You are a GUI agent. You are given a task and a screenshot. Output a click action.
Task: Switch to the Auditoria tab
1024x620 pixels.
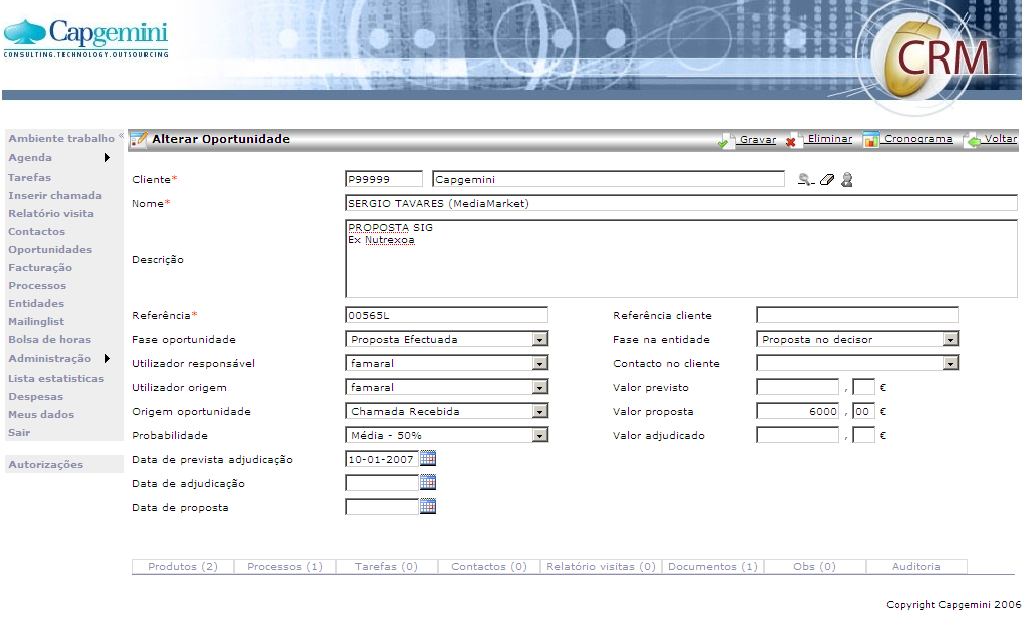(x=916, y=566)
